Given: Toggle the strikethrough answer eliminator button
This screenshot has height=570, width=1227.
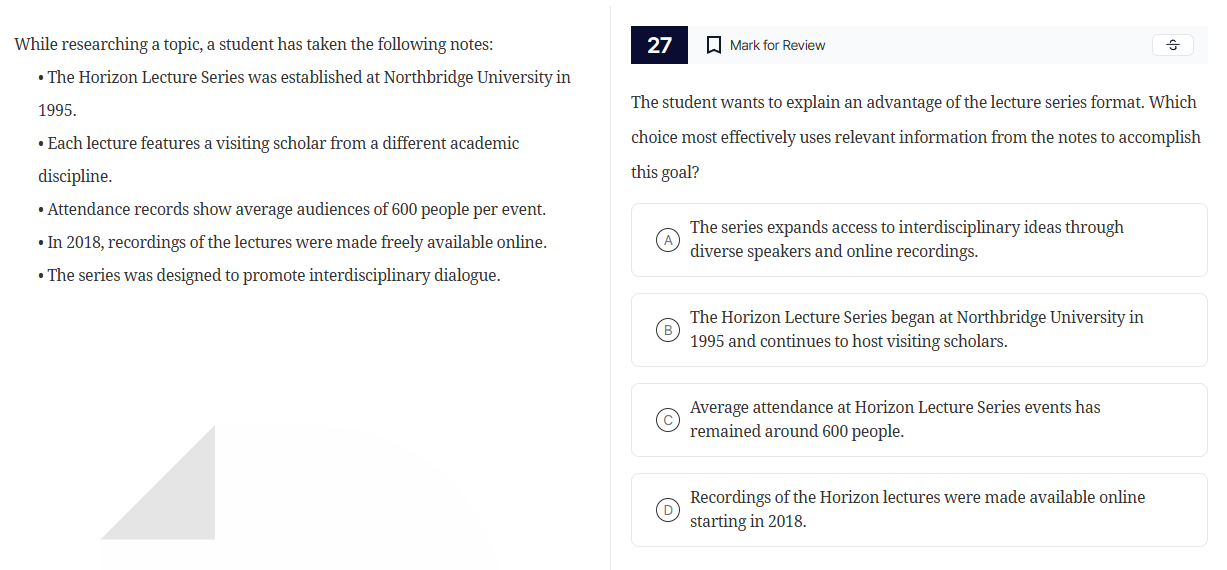Looking at the screenshot, I should [x=1172, y=45].
